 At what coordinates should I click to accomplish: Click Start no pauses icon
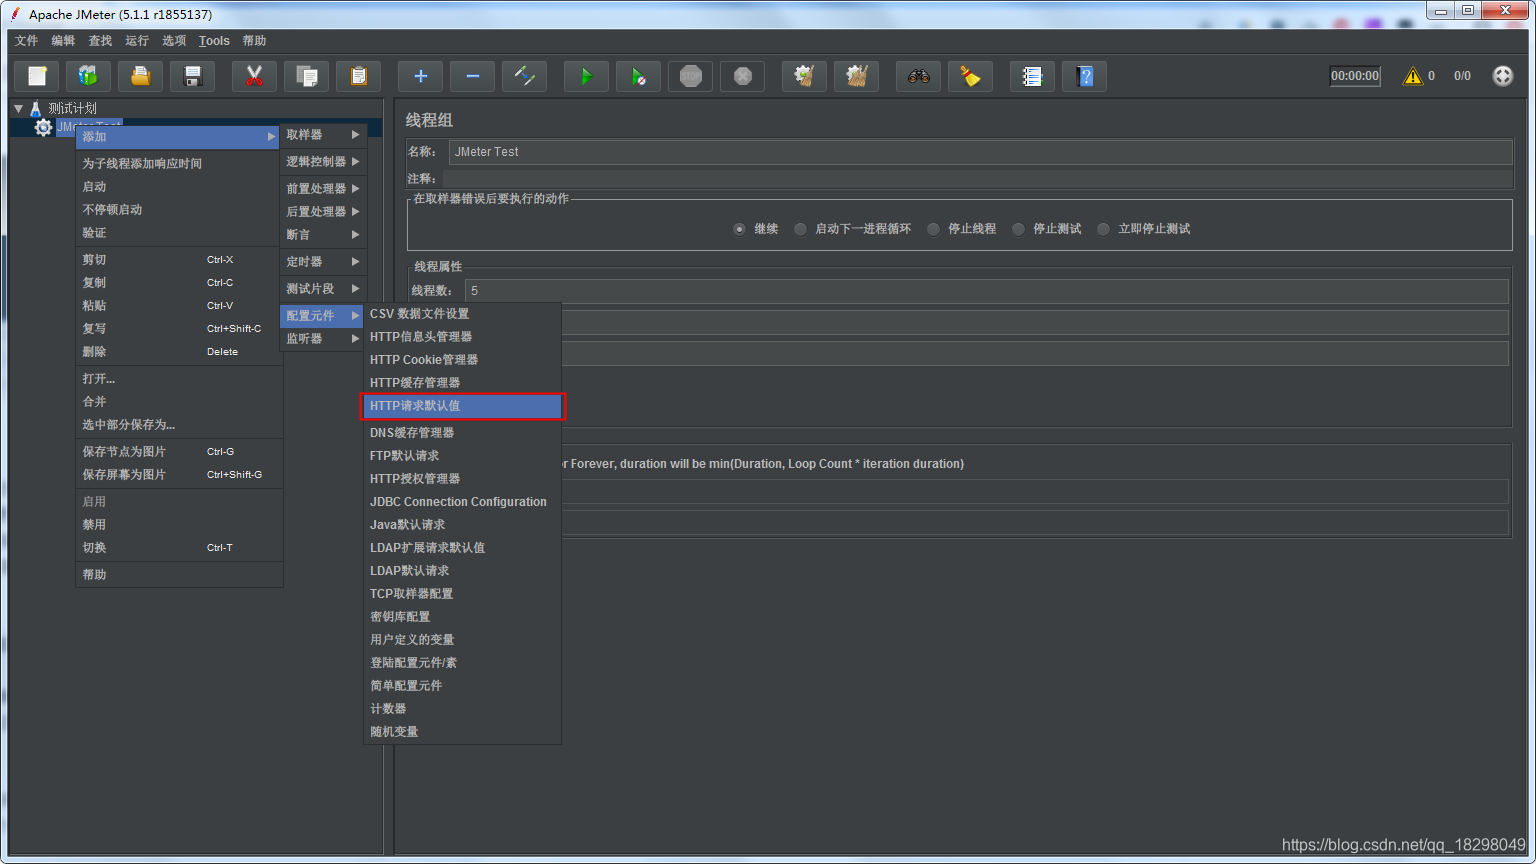pos(639,76)
